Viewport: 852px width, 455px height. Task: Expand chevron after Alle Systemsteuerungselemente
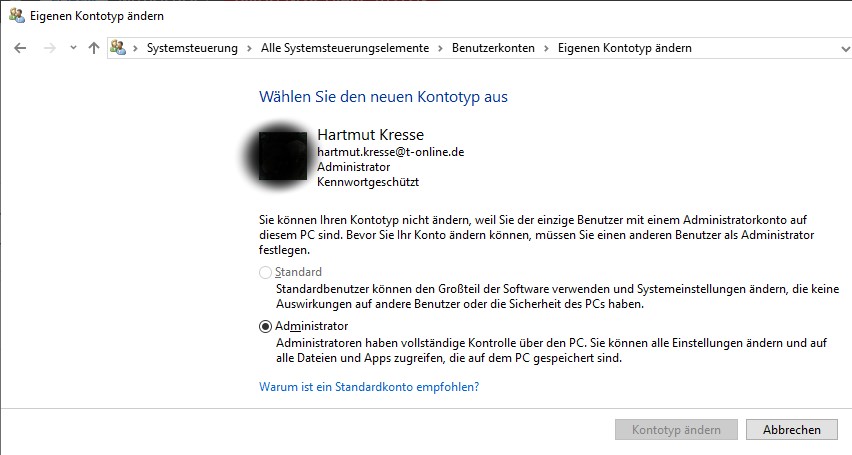coord(441,48)
